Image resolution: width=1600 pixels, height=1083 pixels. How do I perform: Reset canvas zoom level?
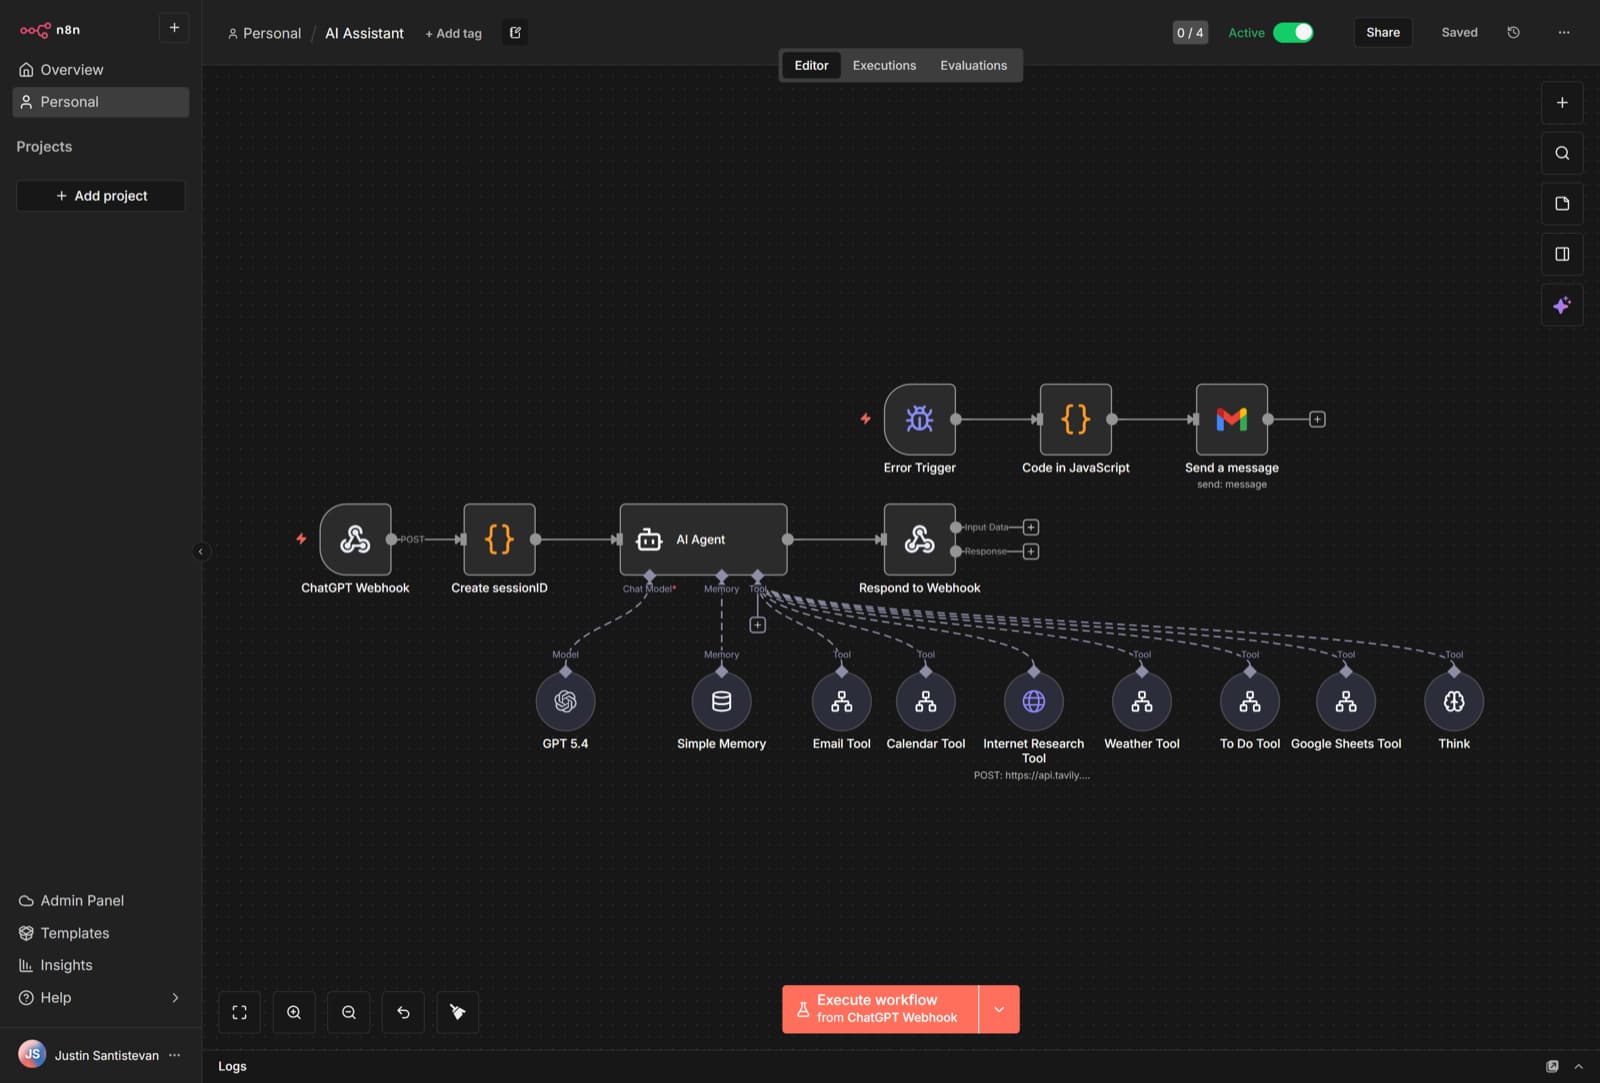pos(403,1012)
